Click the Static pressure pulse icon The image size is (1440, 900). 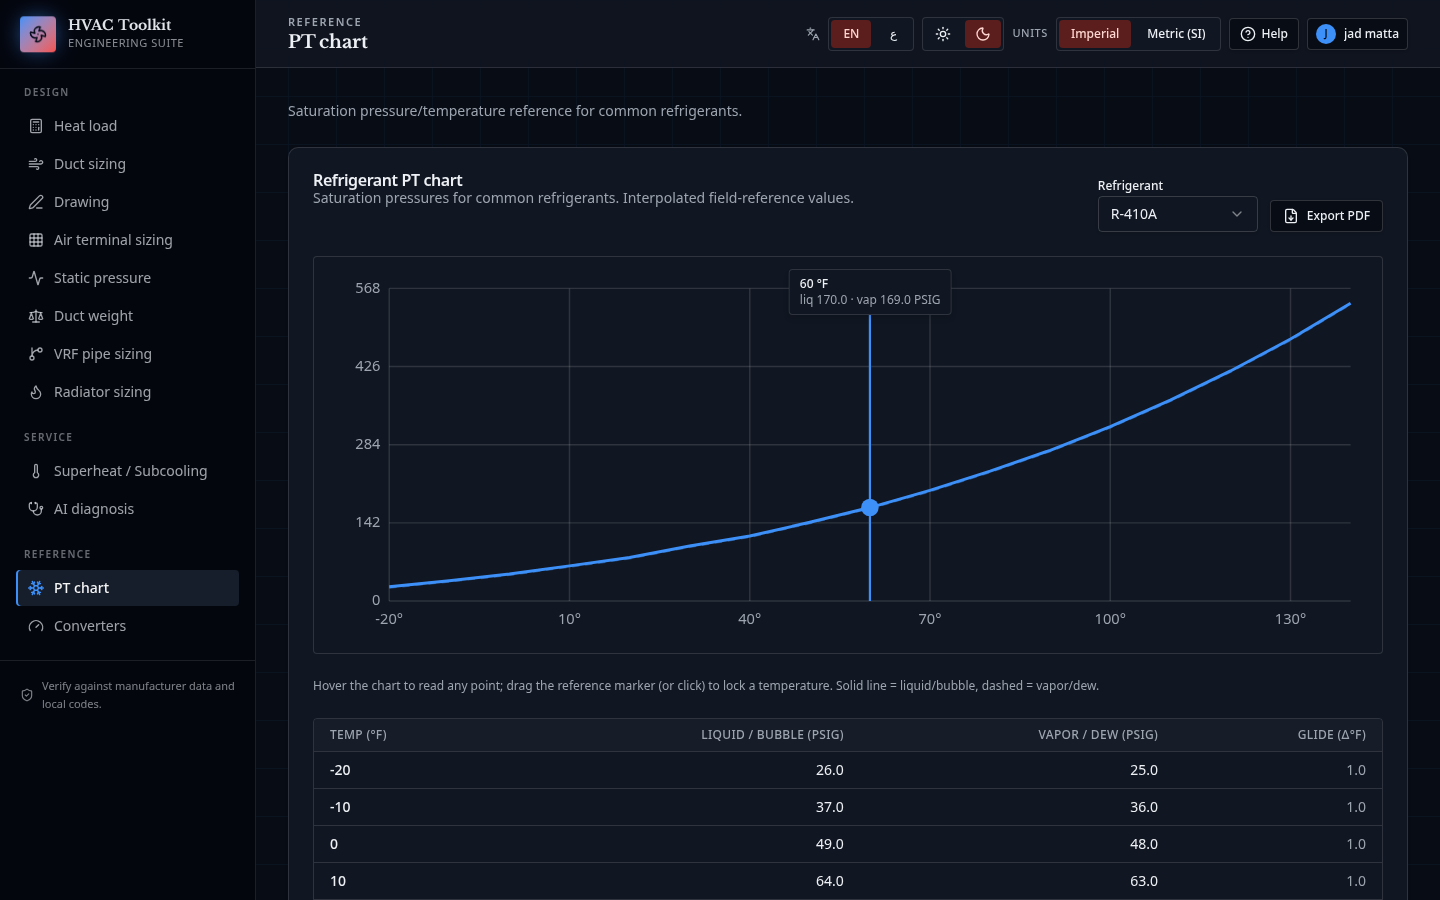click(x=36, y=278)
